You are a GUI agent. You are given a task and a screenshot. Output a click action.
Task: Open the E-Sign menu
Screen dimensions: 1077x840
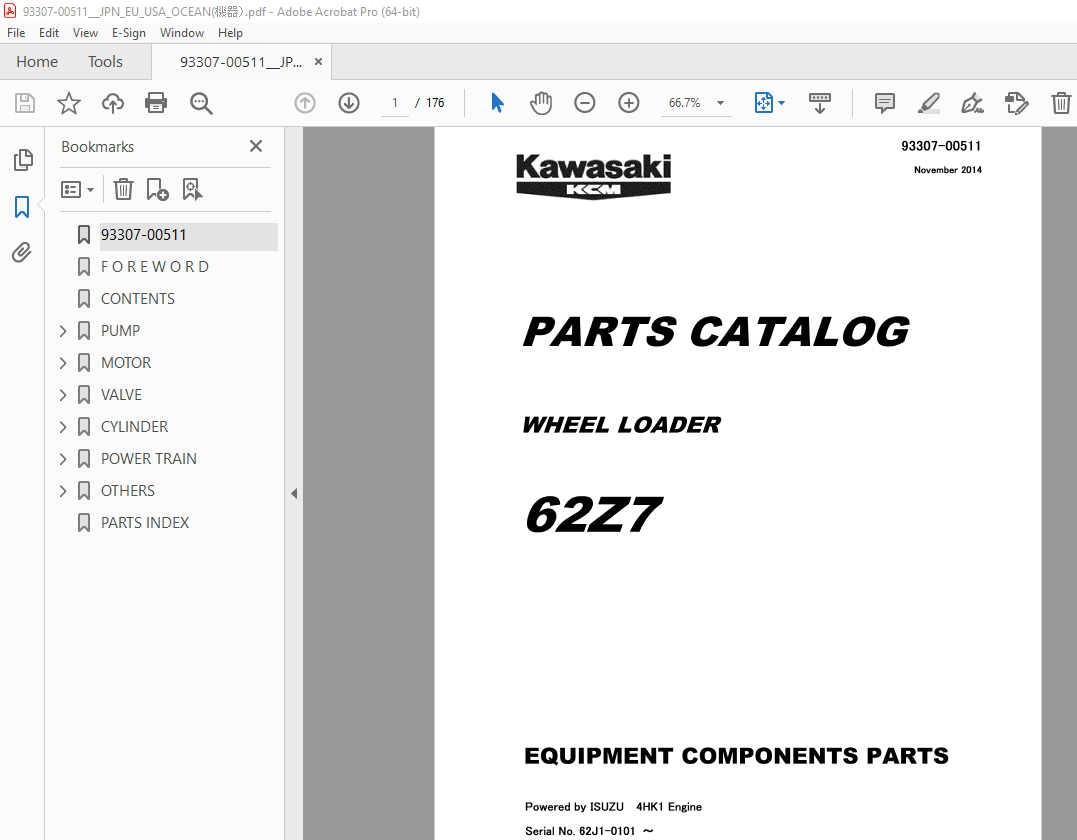(129, 33)
